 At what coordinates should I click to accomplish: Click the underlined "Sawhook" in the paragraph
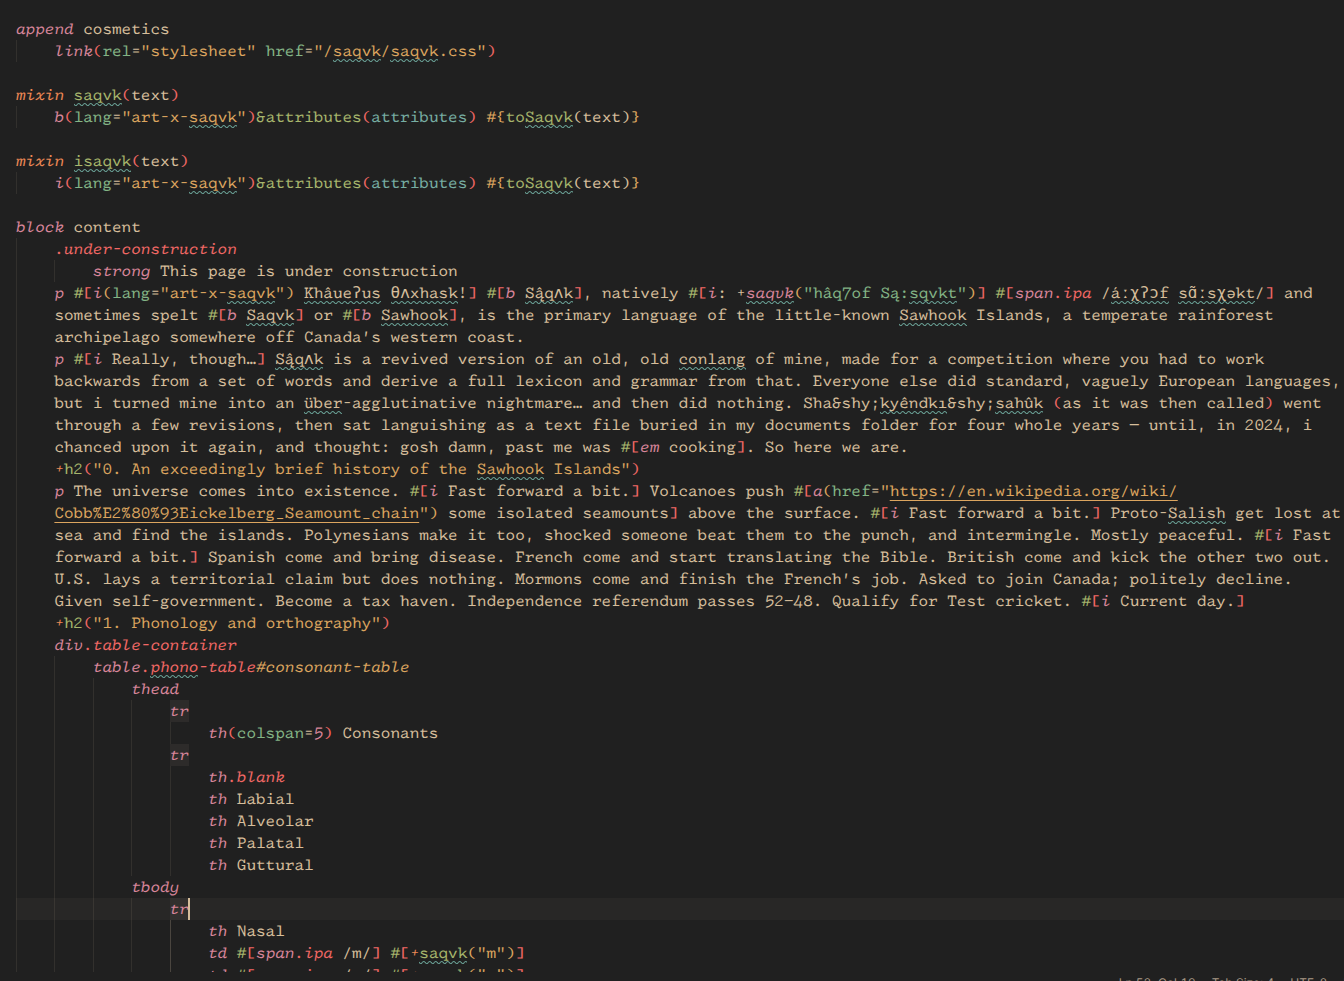point(932,315)
